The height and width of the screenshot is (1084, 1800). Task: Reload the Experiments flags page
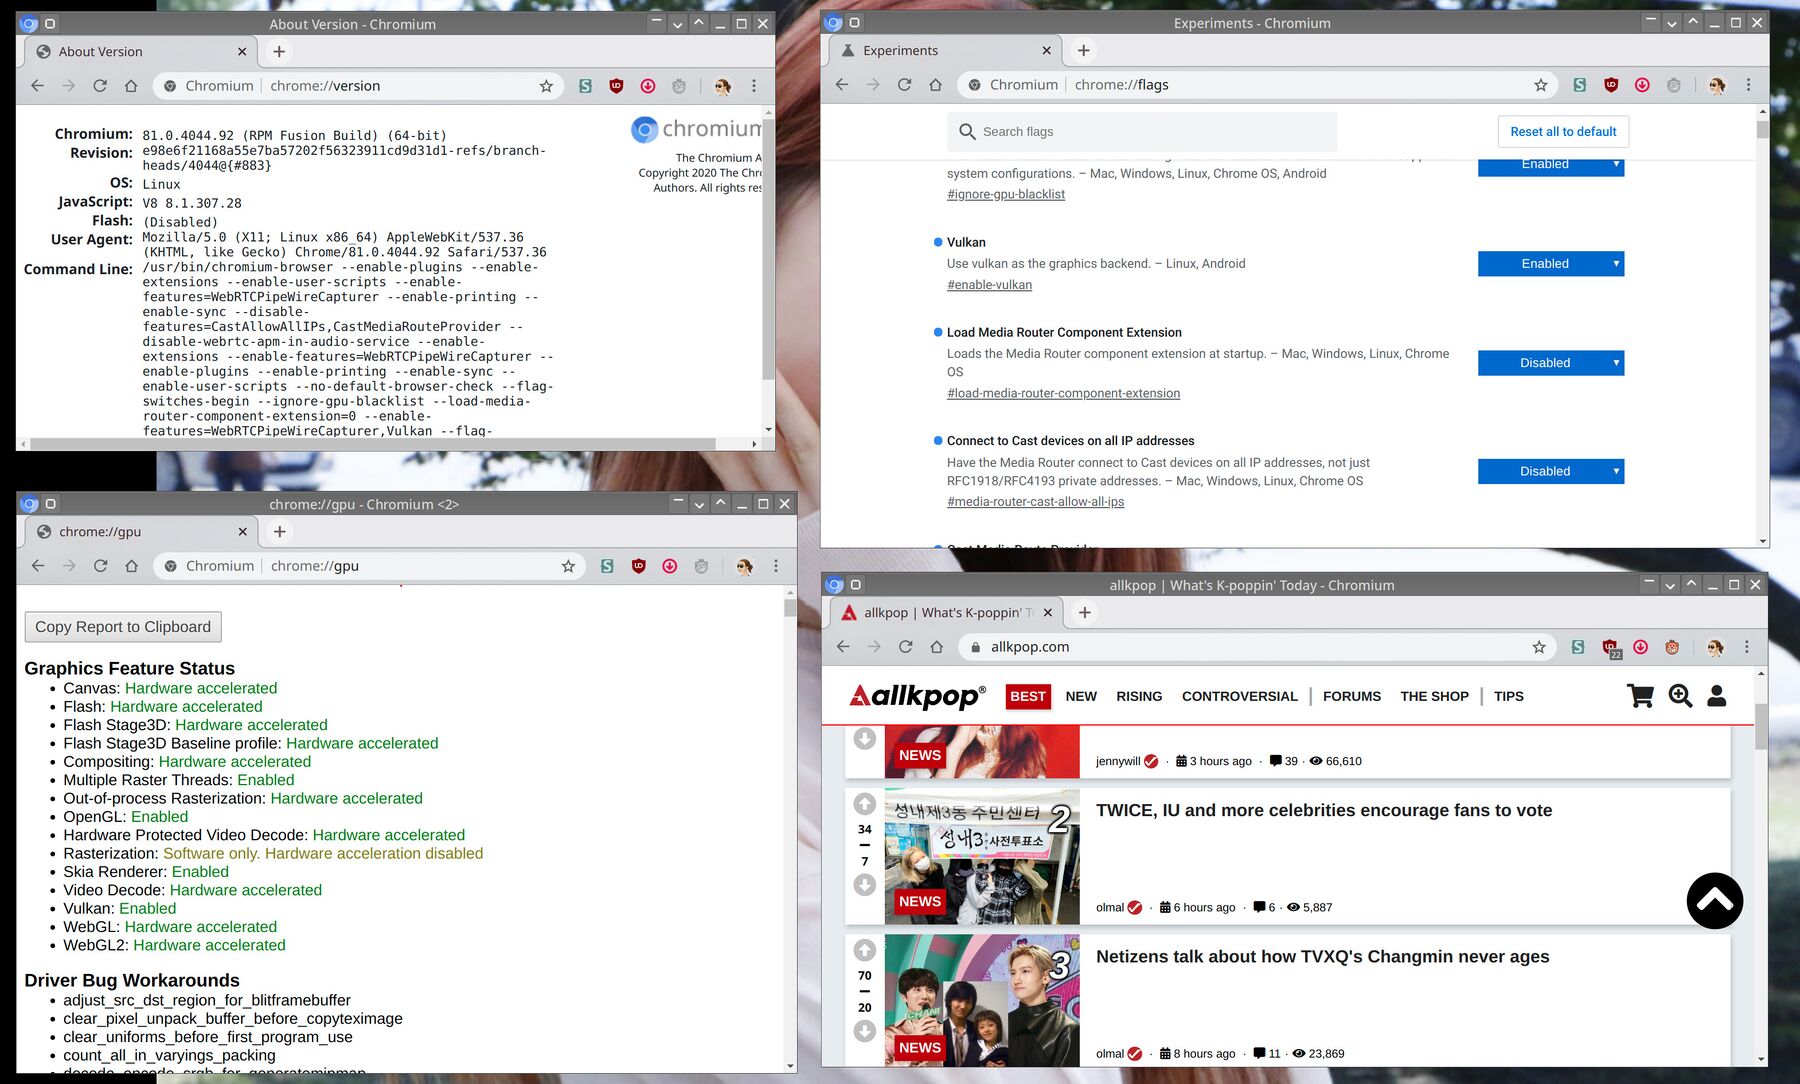click(x=904, y=85)
